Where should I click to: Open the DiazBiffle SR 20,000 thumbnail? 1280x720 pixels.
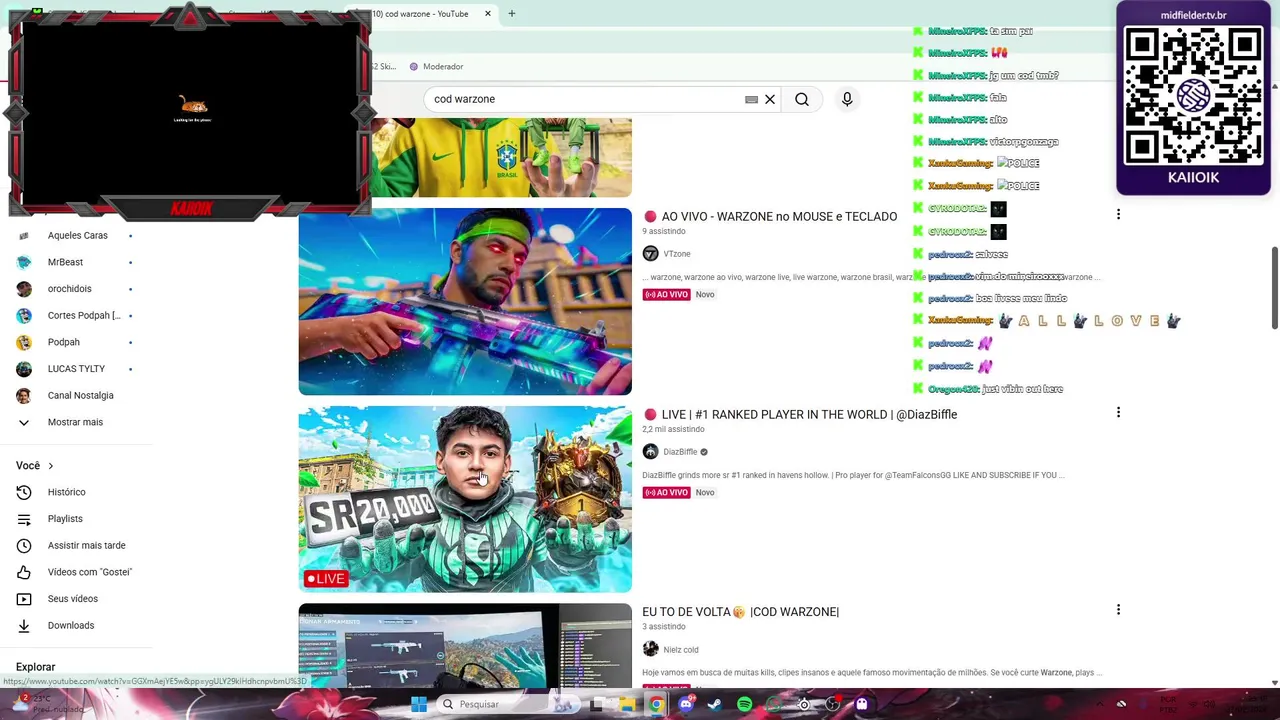pyautogui.click(x=465, y=499)
